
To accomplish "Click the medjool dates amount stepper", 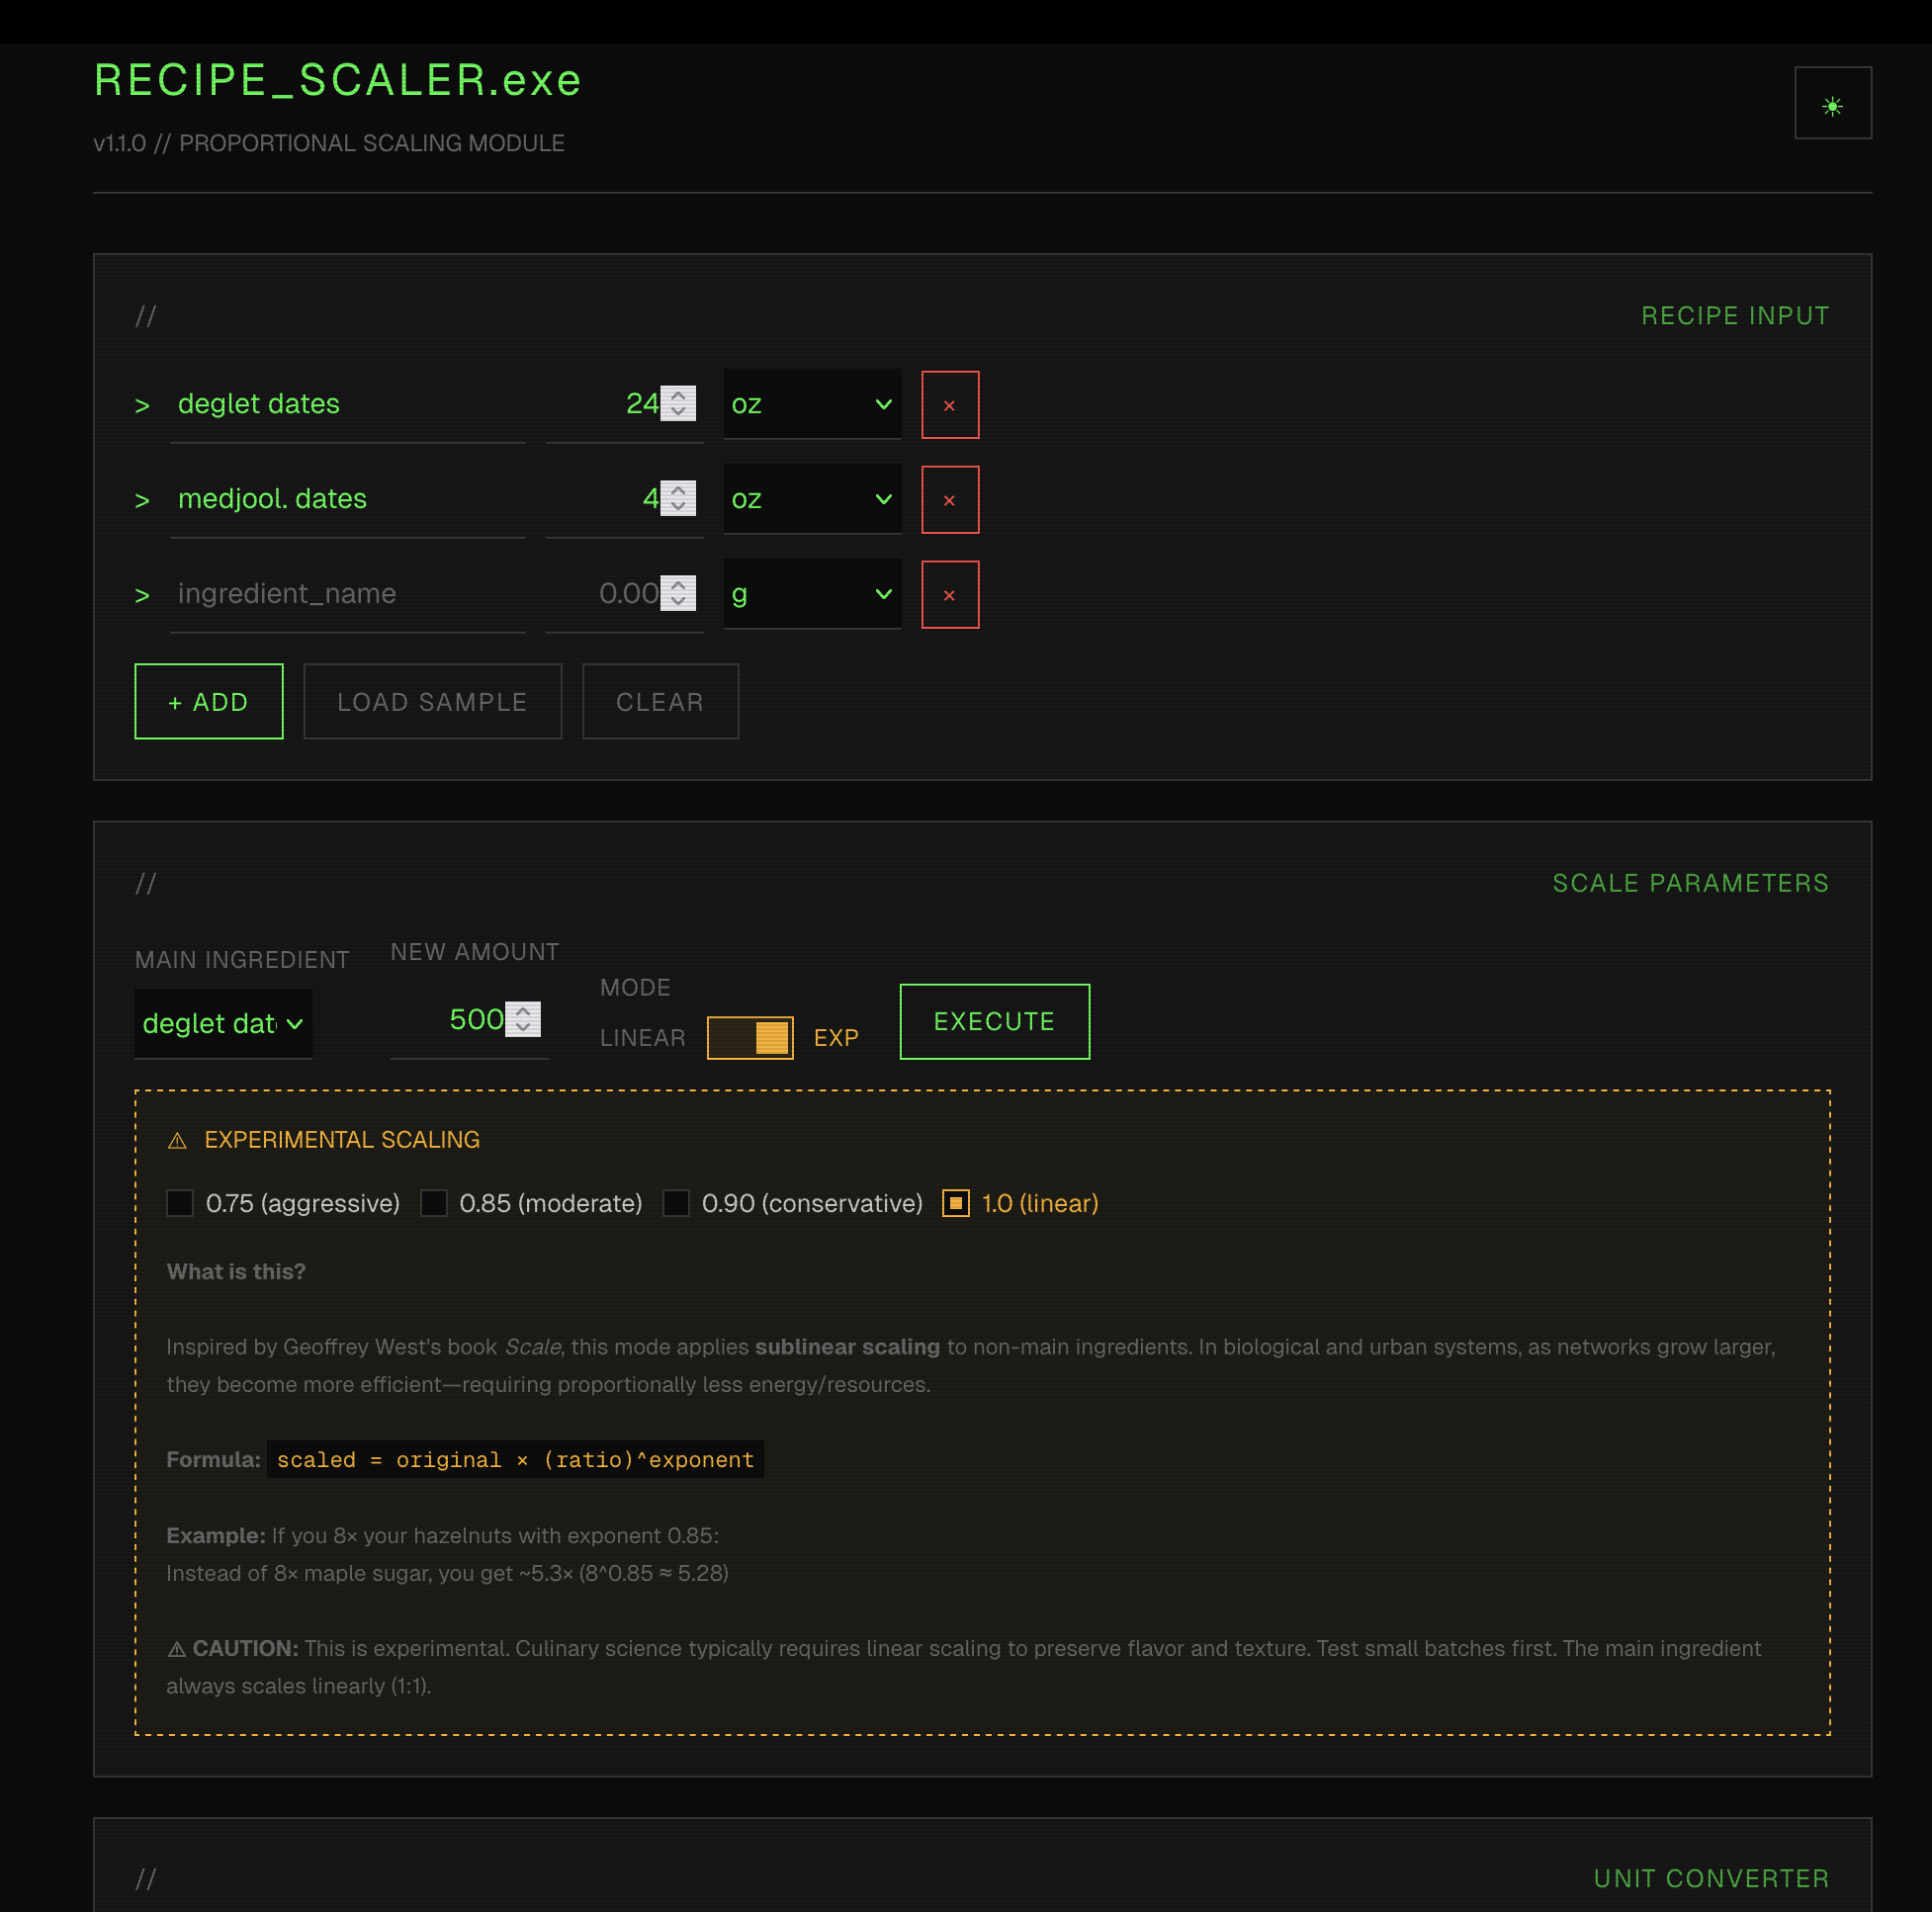I will click(678, 498).
